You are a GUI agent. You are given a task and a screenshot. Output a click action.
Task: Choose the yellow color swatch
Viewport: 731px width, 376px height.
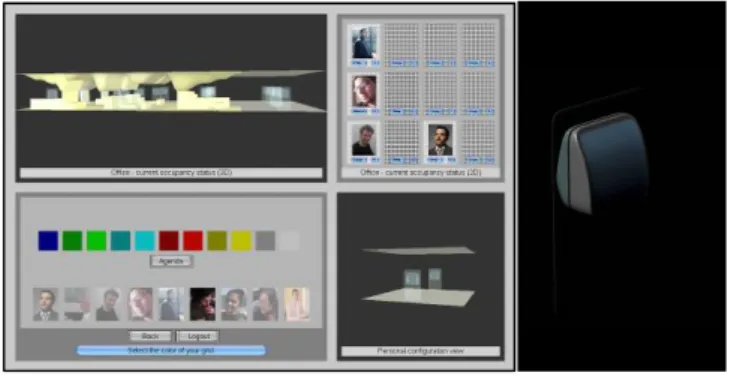coord(241,241)
